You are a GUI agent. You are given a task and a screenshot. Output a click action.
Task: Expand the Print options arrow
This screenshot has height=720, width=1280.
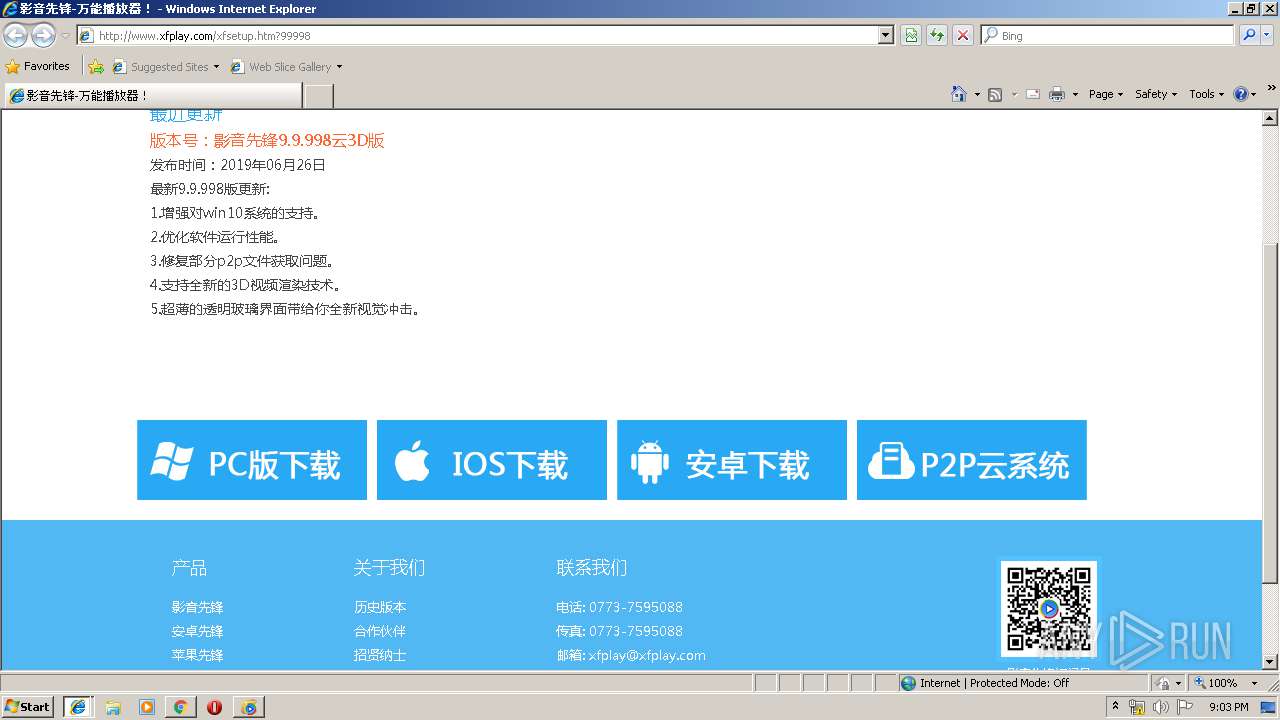coord(1075,94)
